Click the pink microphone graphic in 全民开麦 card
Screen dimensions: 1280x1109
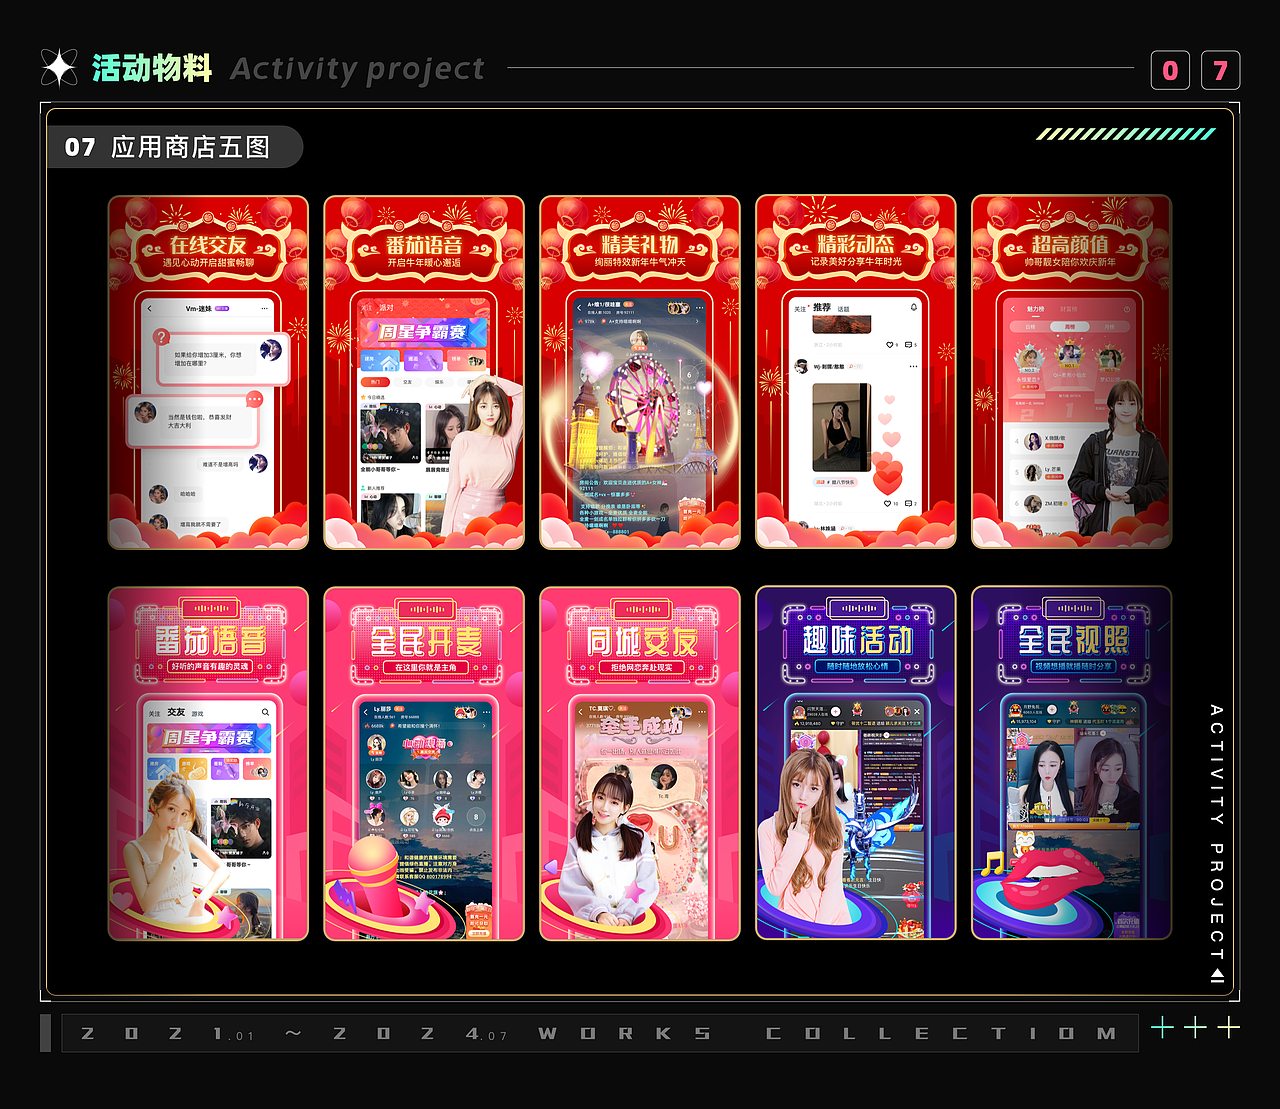tap(375, 876)
